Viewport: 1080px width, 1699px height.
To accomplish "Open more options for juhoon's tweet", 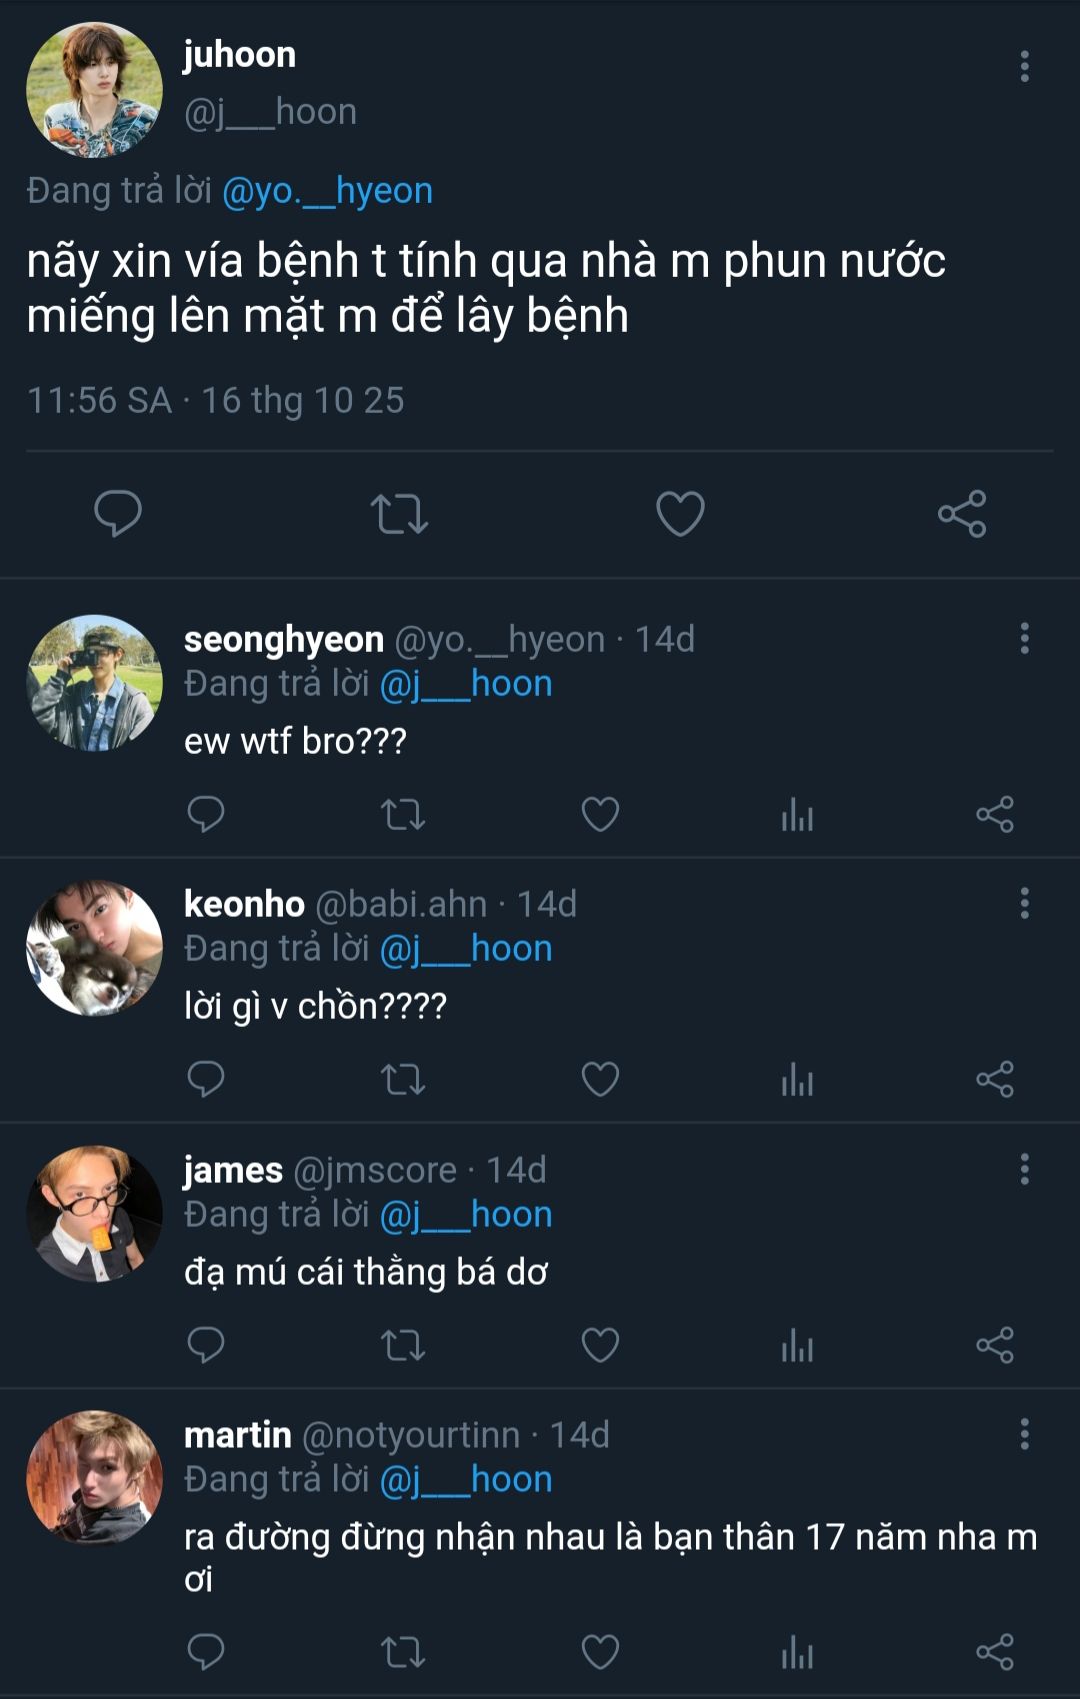I will pyautogui.click(x=1024, y=66).
